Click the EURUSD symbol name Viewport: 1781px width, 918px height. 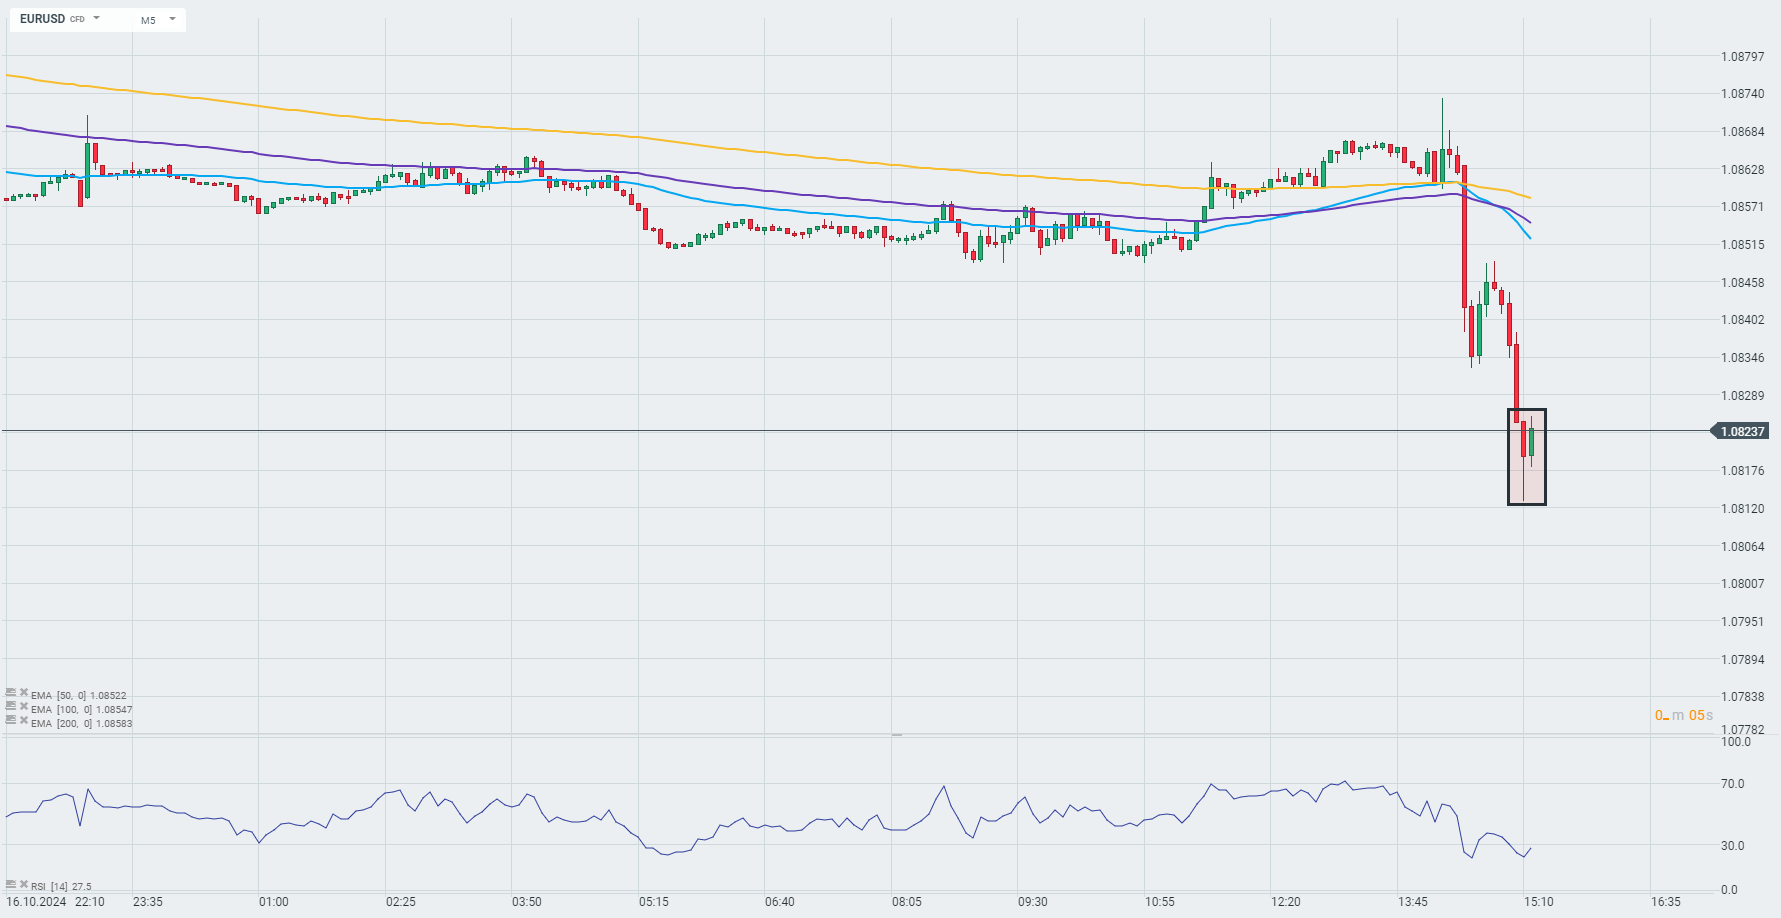click(42, 19)
